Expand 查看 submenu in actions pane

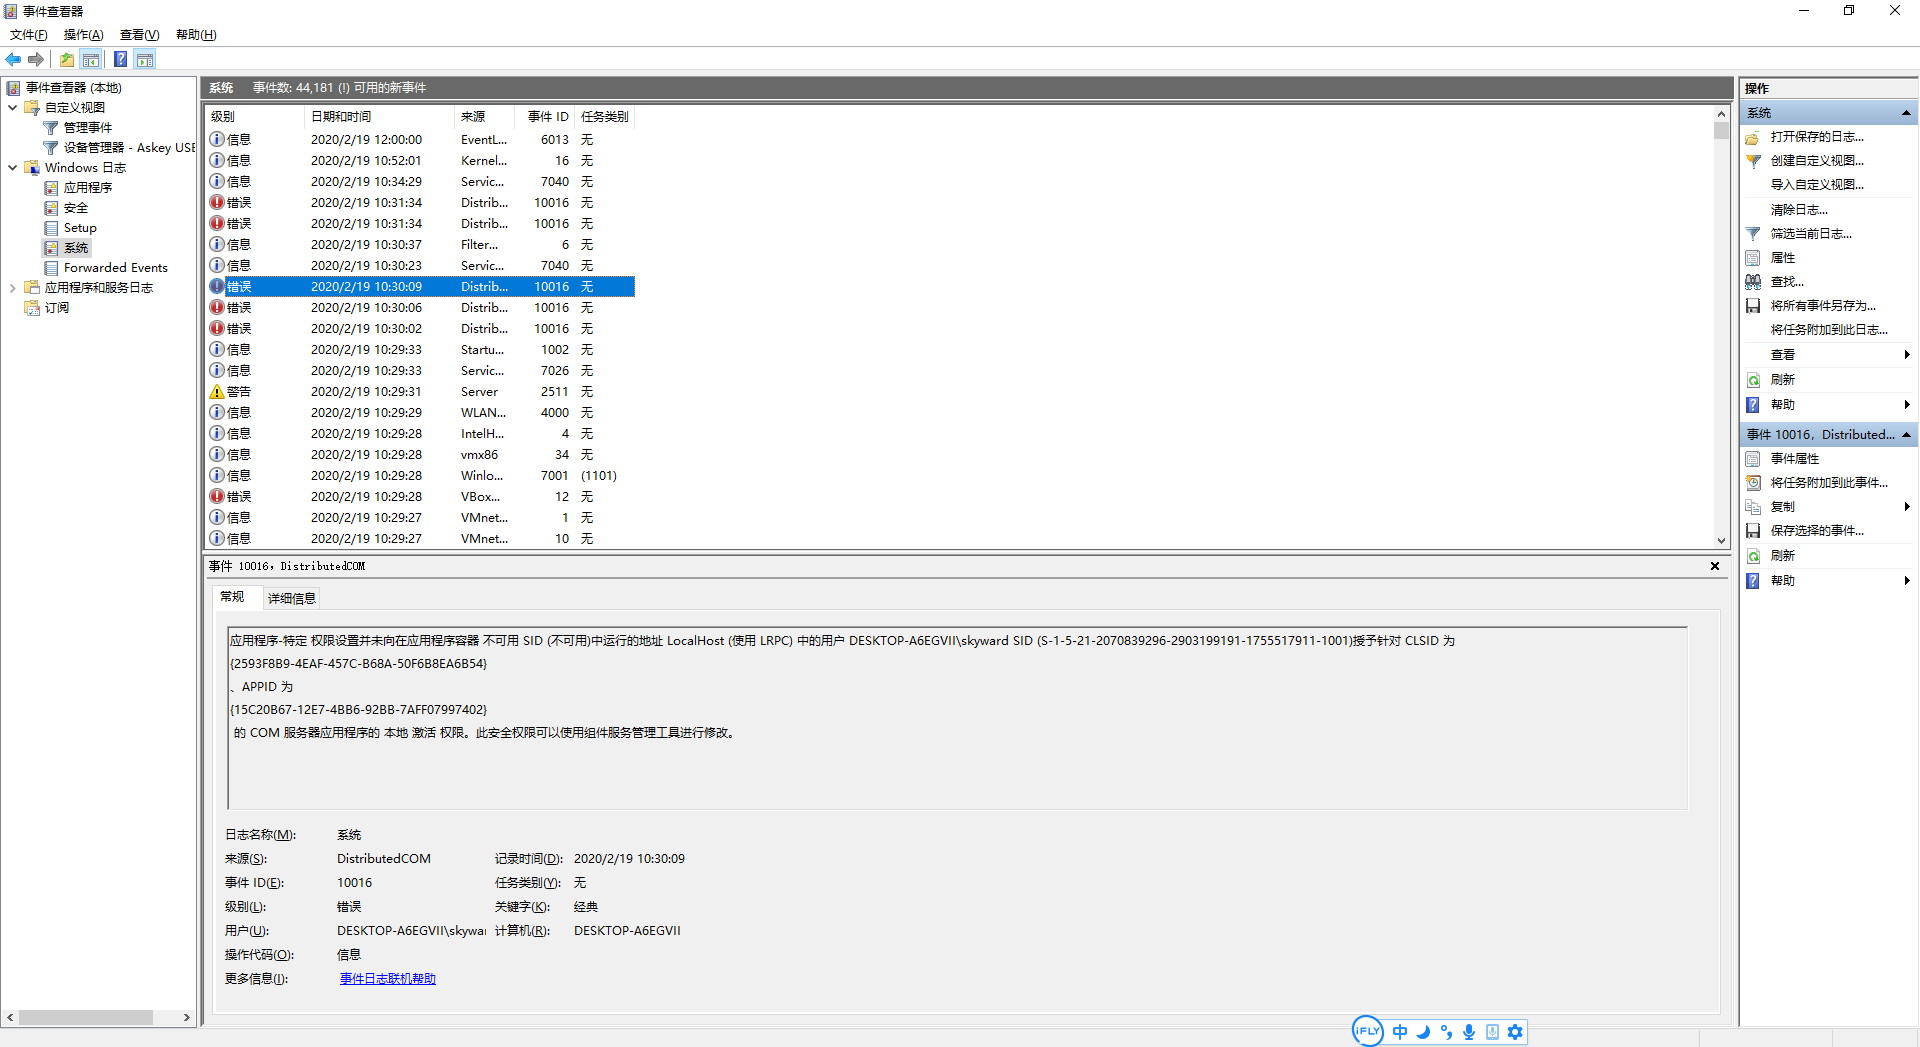tap(1907, 355)
